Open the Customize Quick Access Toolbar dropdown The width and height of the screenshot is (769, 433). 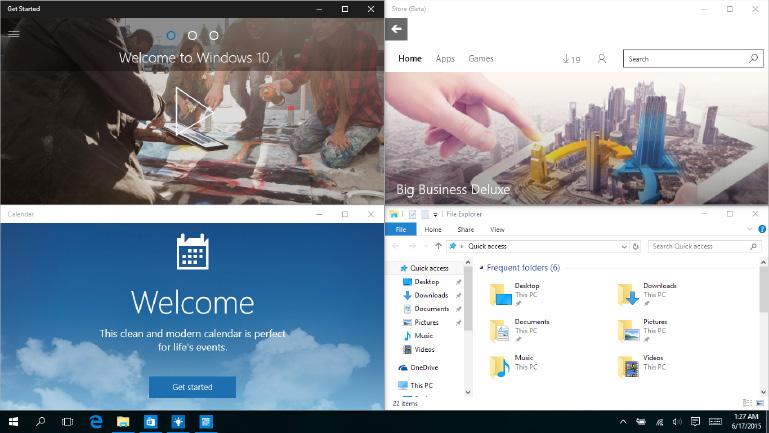pos(435,215)
